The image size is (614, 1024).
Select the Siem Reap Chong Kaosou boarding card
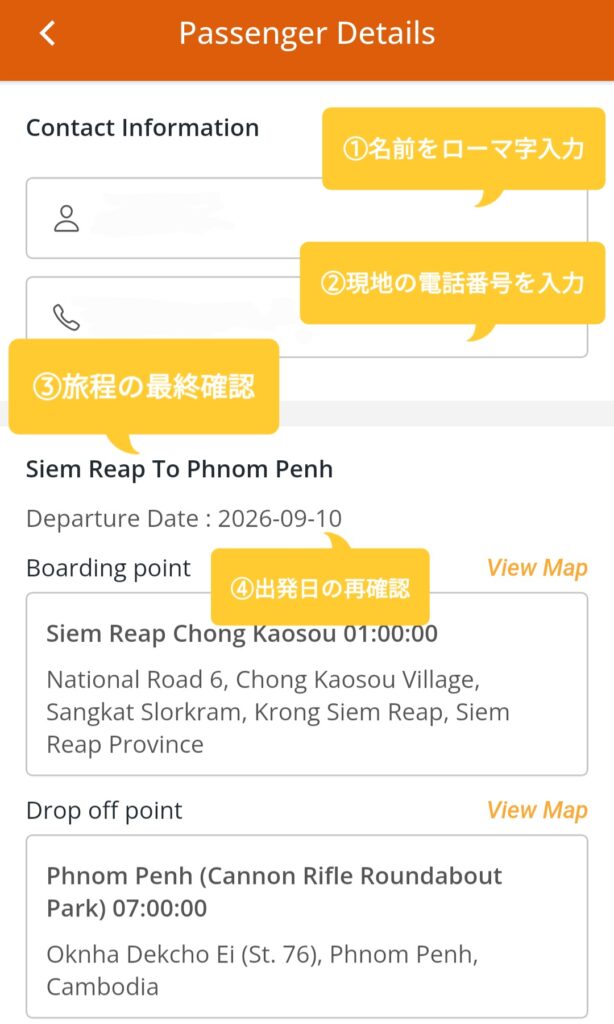pos(306,684)
